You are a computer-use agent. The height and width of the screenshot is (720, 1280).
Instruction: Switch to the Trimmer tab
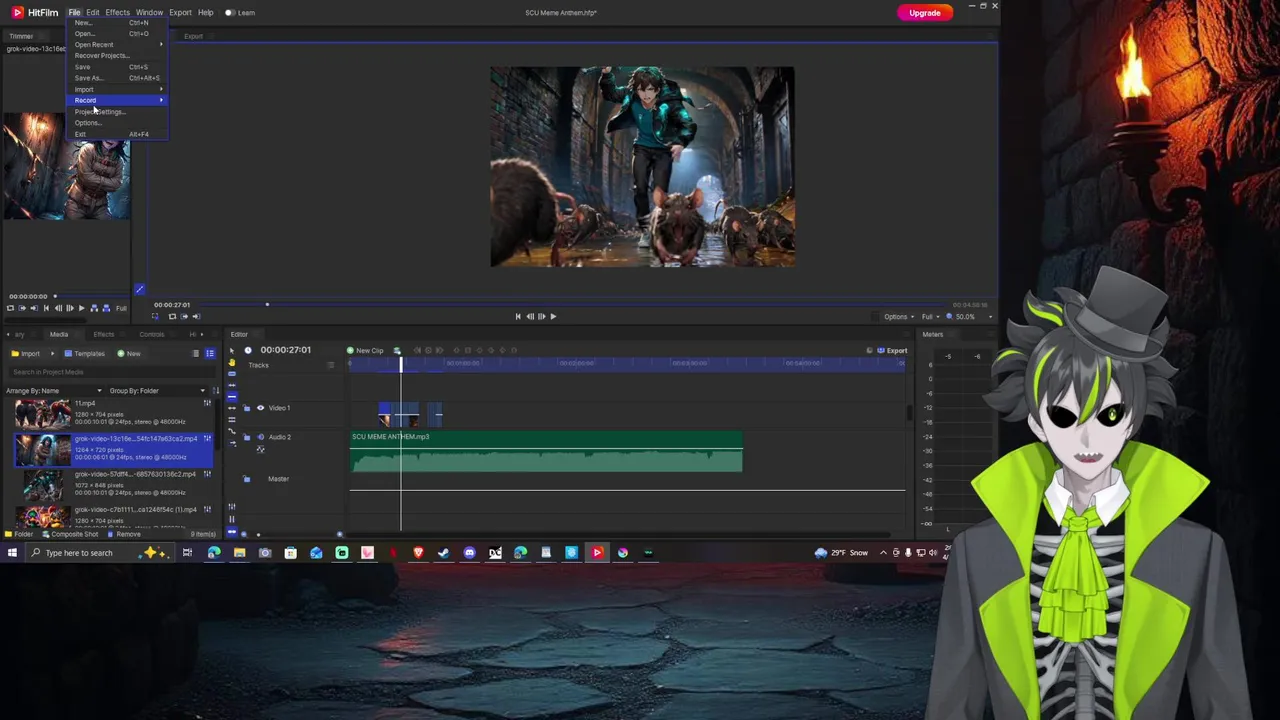(x=21, y=36)
